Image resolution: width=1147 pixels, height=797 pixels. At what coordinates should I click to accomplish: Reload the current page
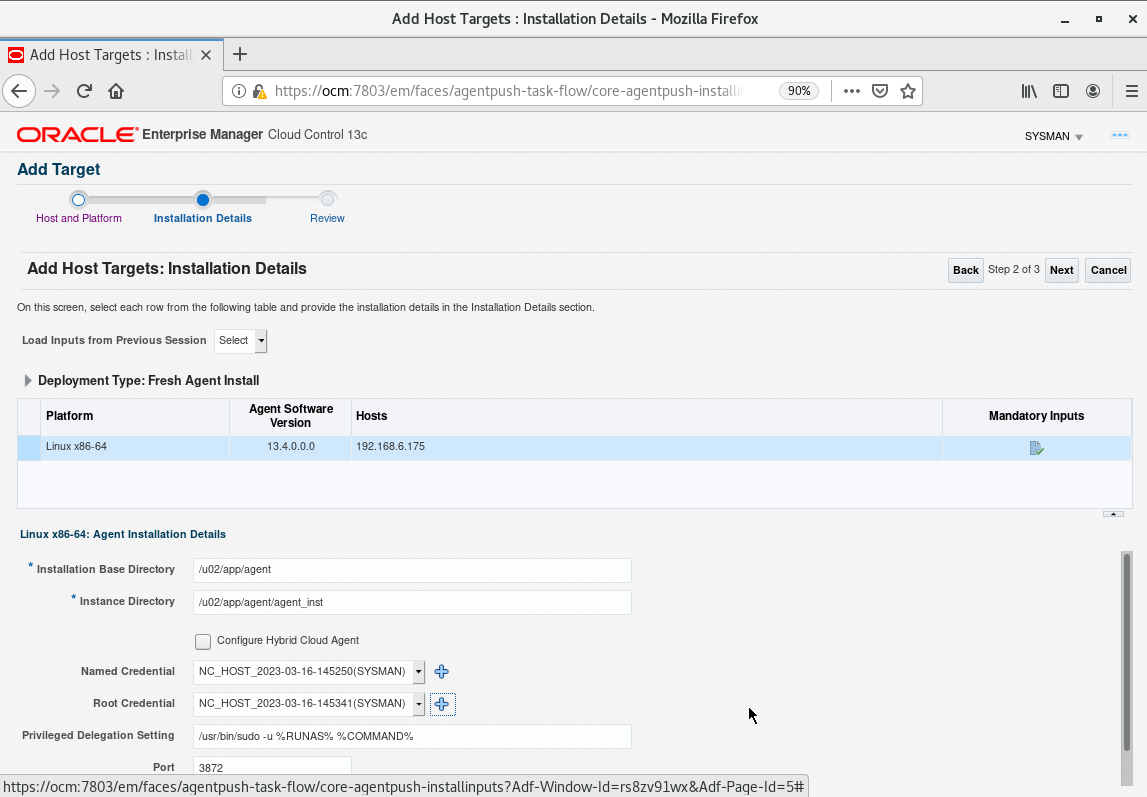(84, 91)
